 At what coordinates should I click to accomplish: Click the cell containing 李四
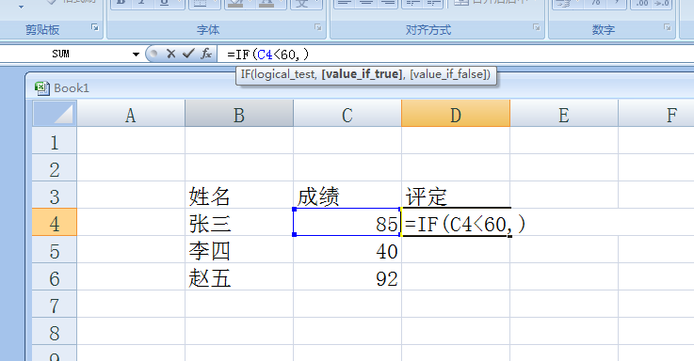239,250
